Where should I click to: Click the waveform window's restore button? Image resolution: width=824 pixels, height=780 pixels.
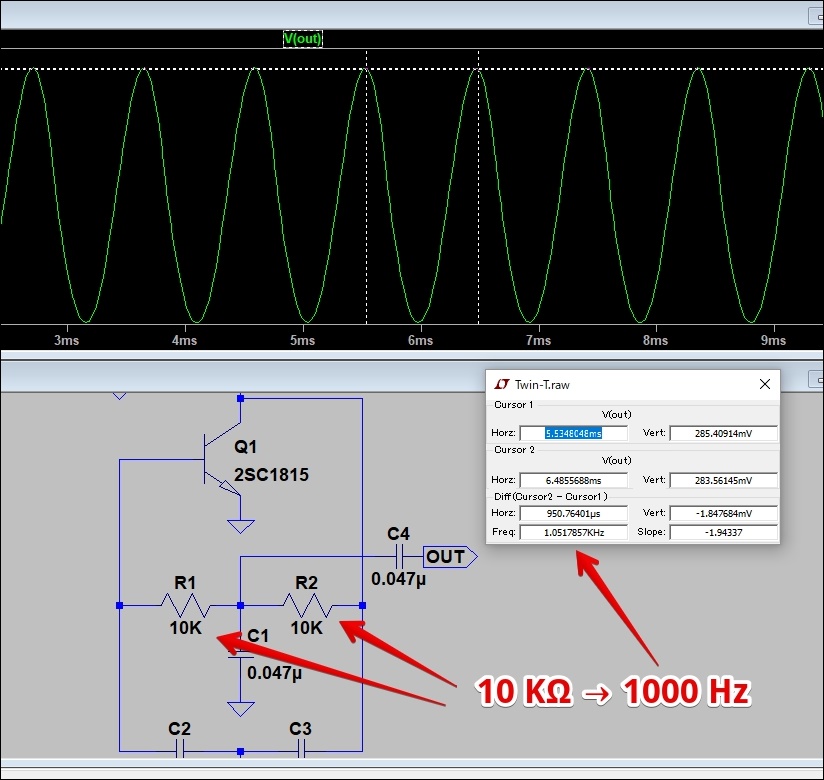[x=816, y=17]
